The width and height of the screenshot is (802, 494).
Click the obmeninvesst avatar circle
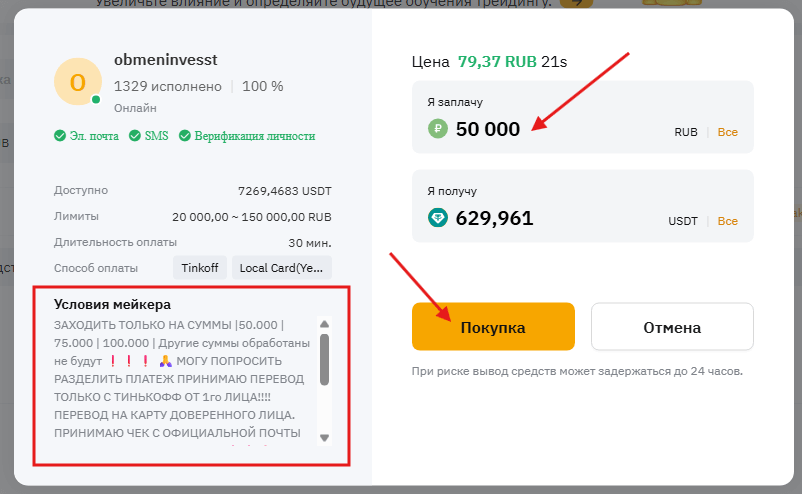[78, 81]
